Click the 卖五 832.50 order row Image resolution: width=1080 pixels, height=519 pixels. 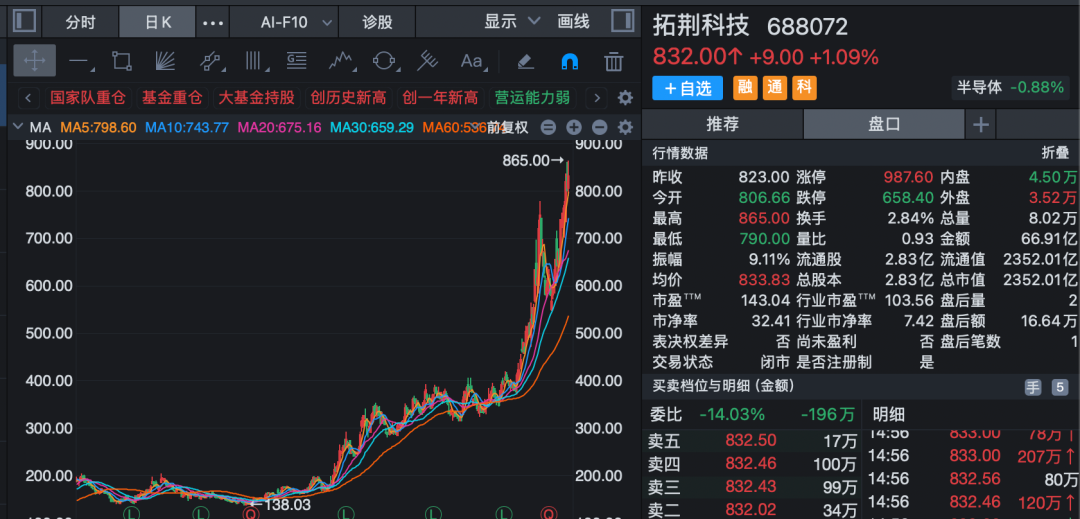(x=751, y=440)
